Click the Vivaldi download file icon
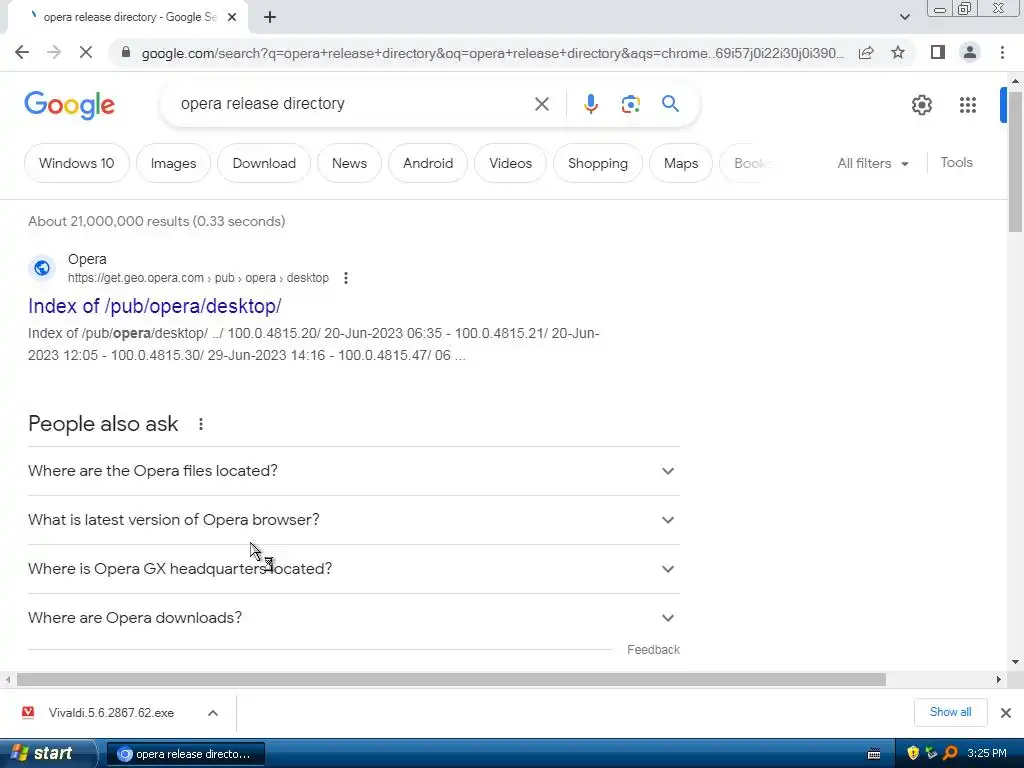The height and width of the screenshot is (768, 1024). click(28, 712)
